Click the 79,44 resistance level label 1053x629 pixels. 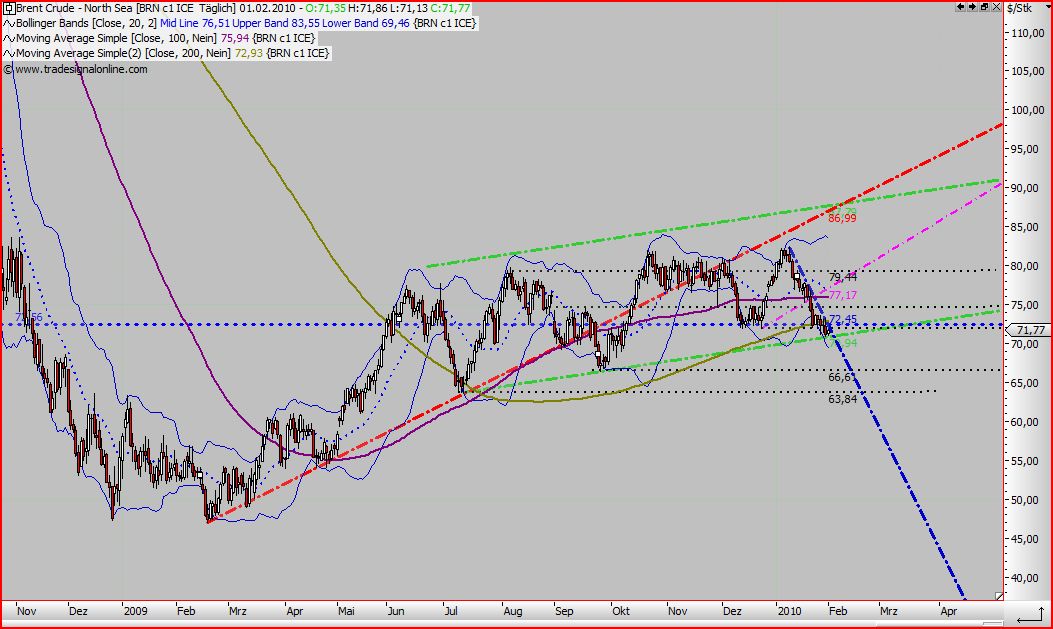point(843,277)
